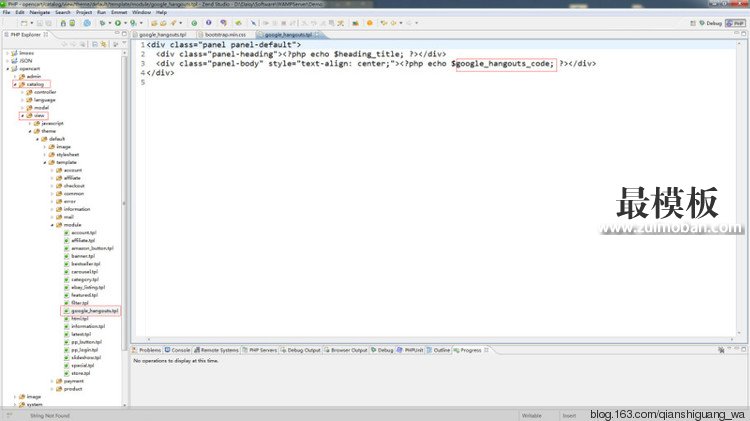Click the Debug perspective button
Viewport: 750px width, 421px height.
pyautogui.click(x=712, y=22)
